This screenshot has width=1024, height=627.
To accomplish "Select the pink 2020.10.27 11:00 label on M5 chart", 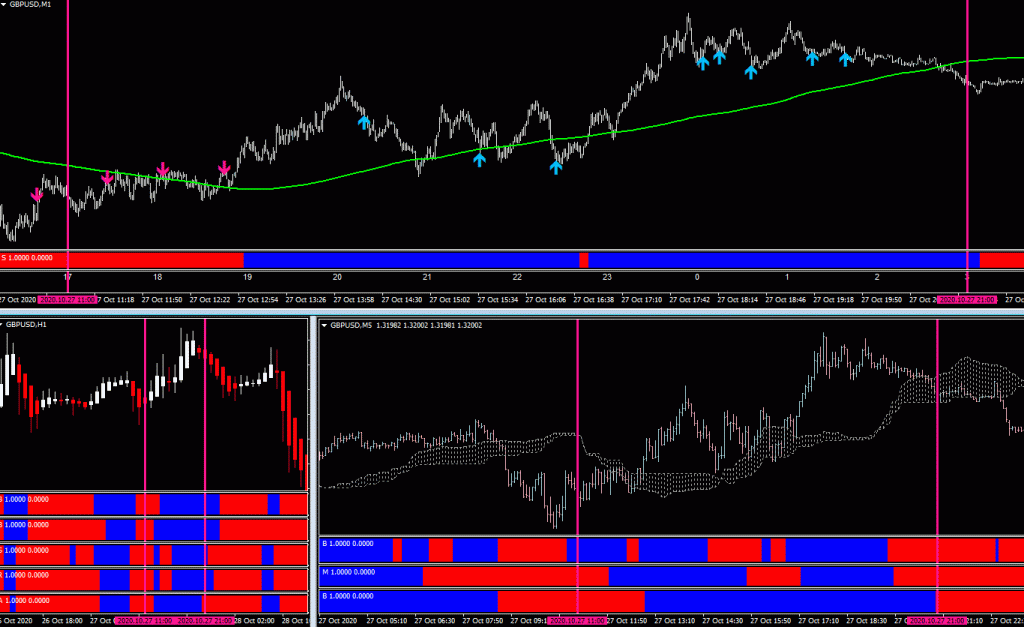I will [577, 620].
